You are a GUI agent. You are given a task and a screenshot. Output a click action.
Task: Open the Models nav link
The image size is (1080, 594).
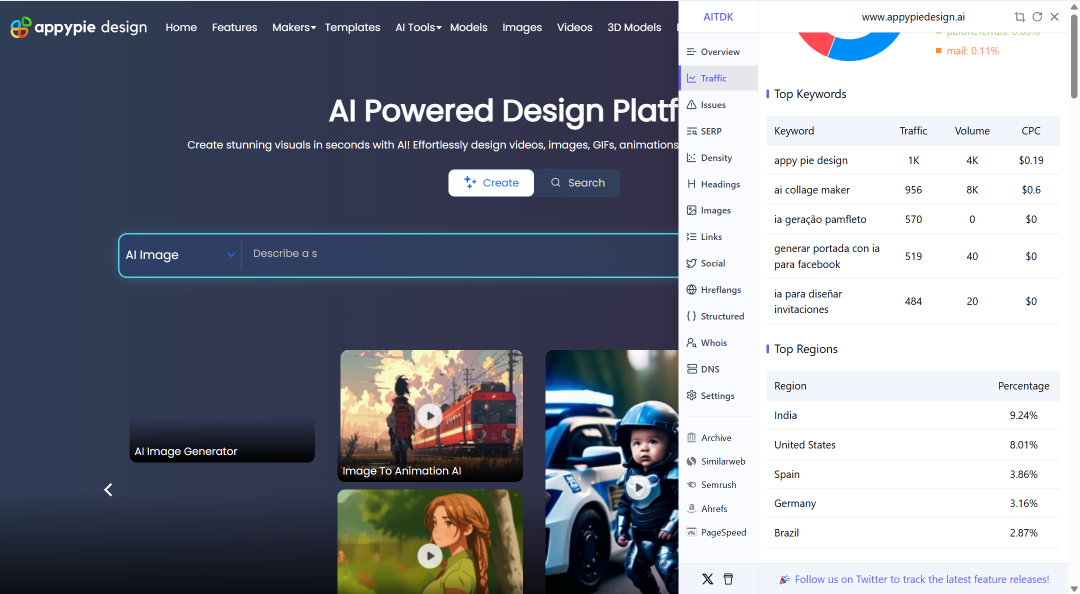468,28
